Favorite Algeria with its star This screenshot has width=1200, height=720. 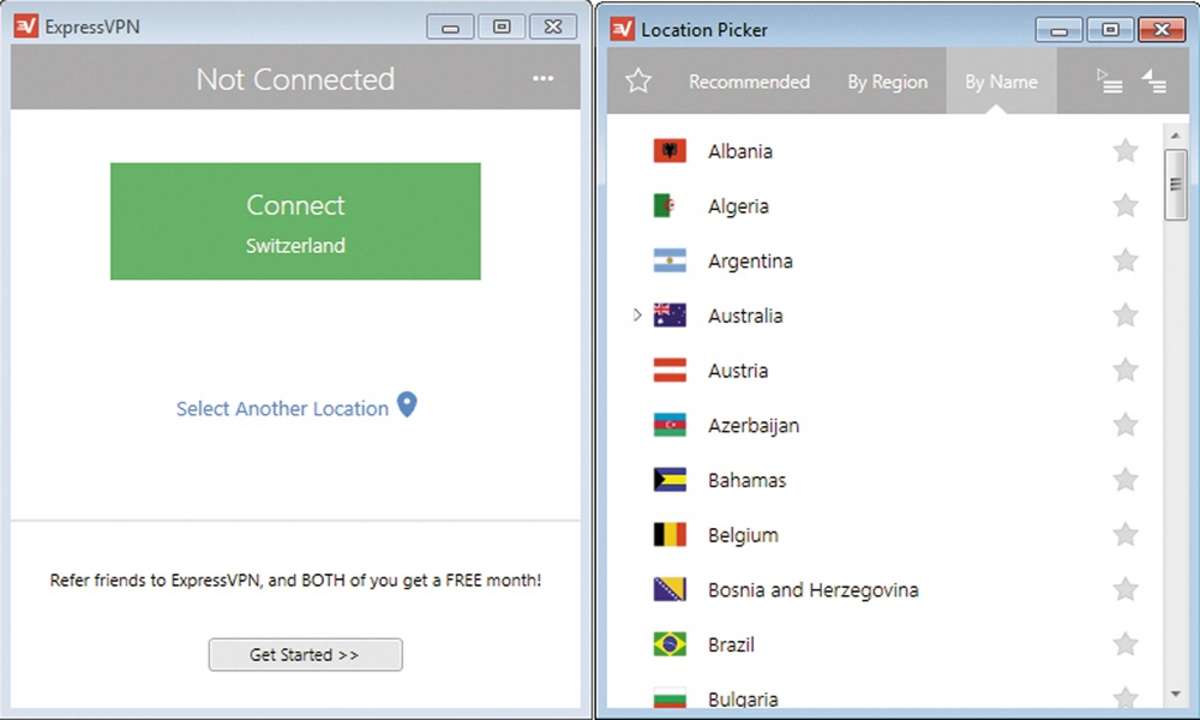pyautogui.click(x=1126, y=206)
